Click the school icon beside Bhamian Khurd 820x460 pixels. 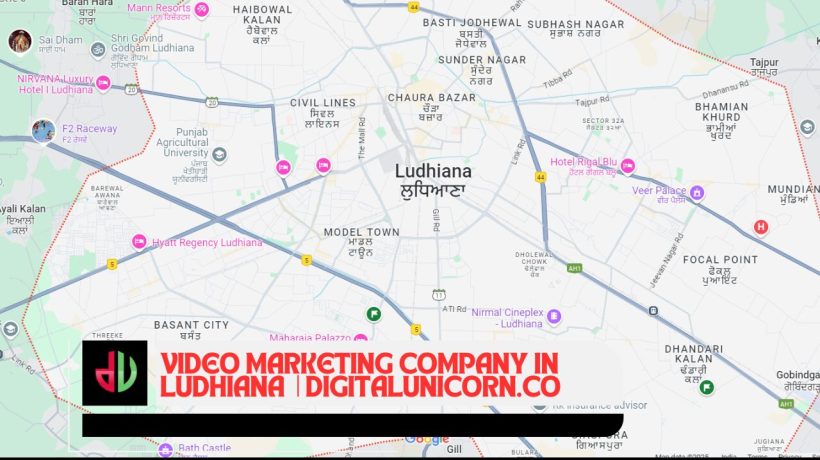coord(807,128)
